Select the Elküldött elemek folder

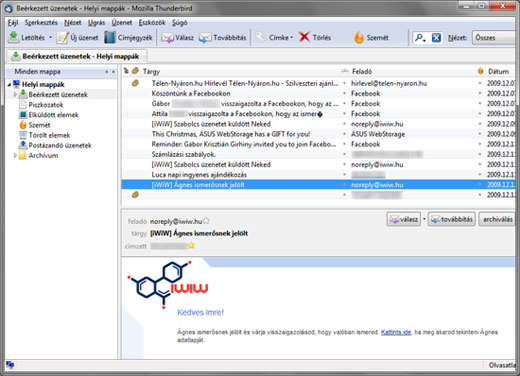click(53, 115)
